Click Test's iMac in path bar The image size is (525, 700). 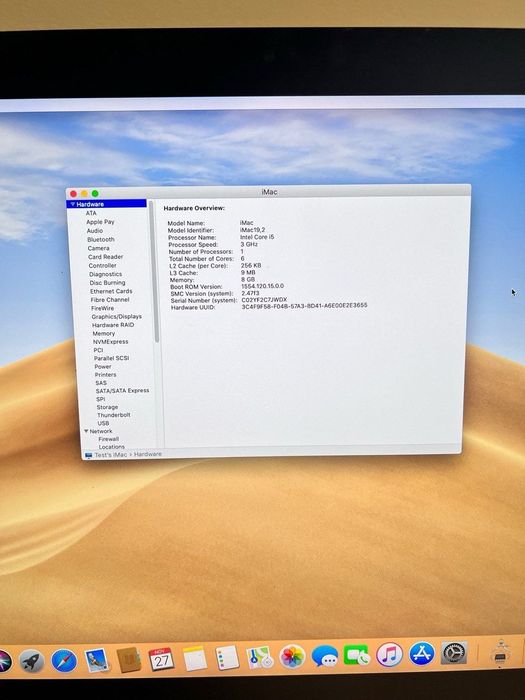point(111,454)
